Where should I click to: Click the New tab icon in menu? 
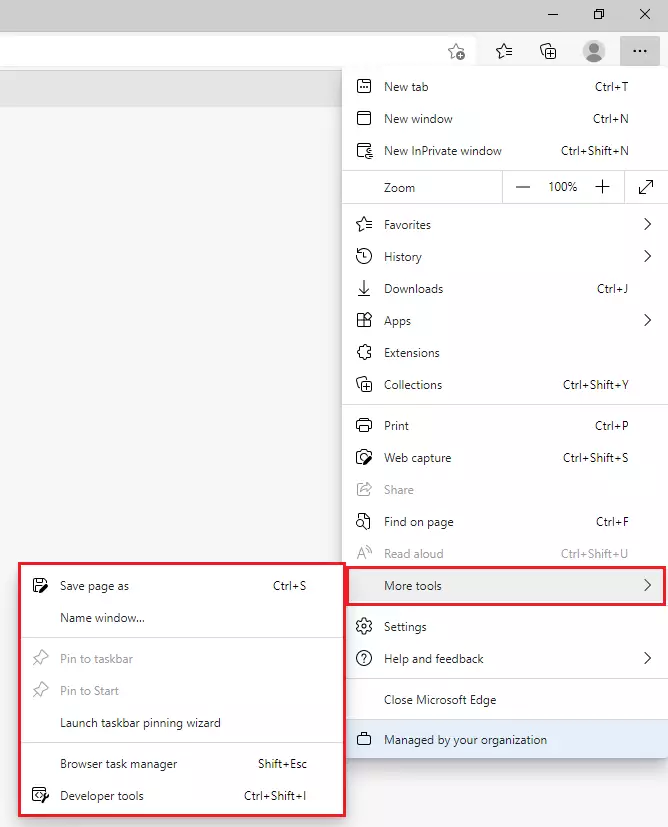tap(364, 86)
